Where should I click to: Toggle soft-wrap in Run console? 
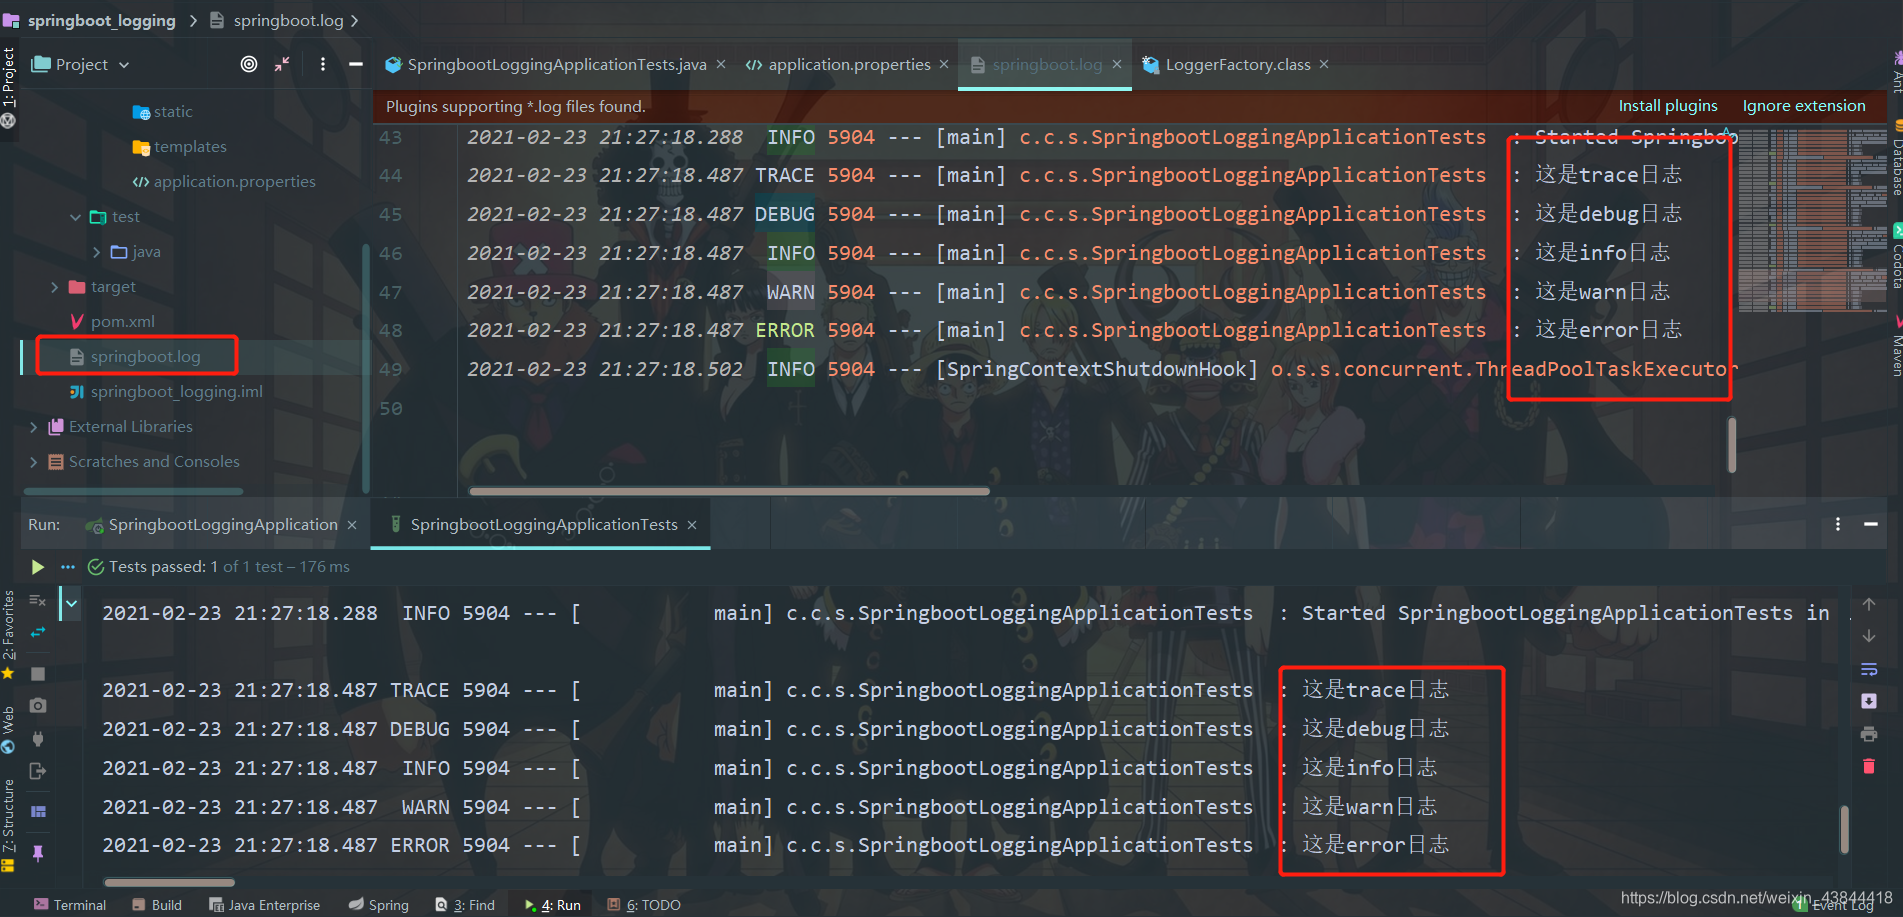1868,669
